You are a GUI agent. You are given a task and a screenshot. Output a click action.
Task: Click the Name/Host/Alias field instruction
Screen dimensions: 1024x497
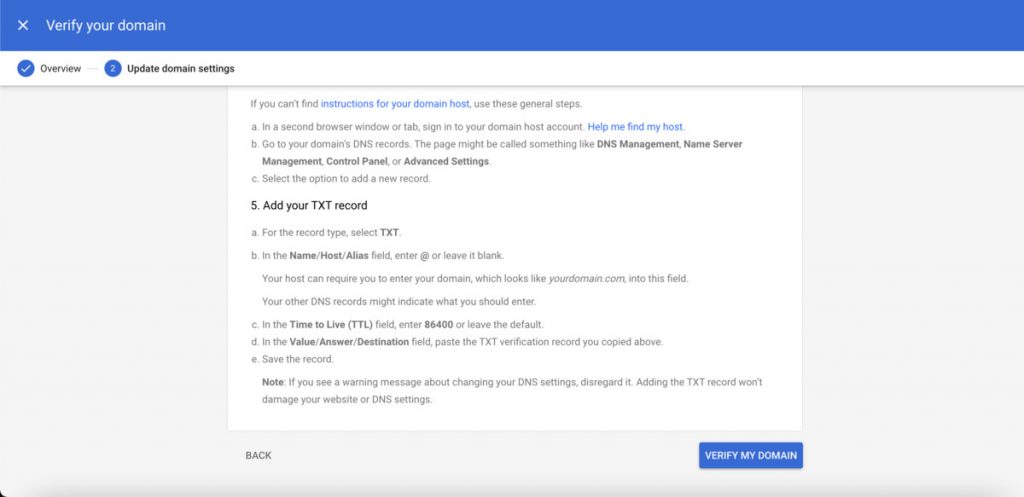[x=377, y=255]
